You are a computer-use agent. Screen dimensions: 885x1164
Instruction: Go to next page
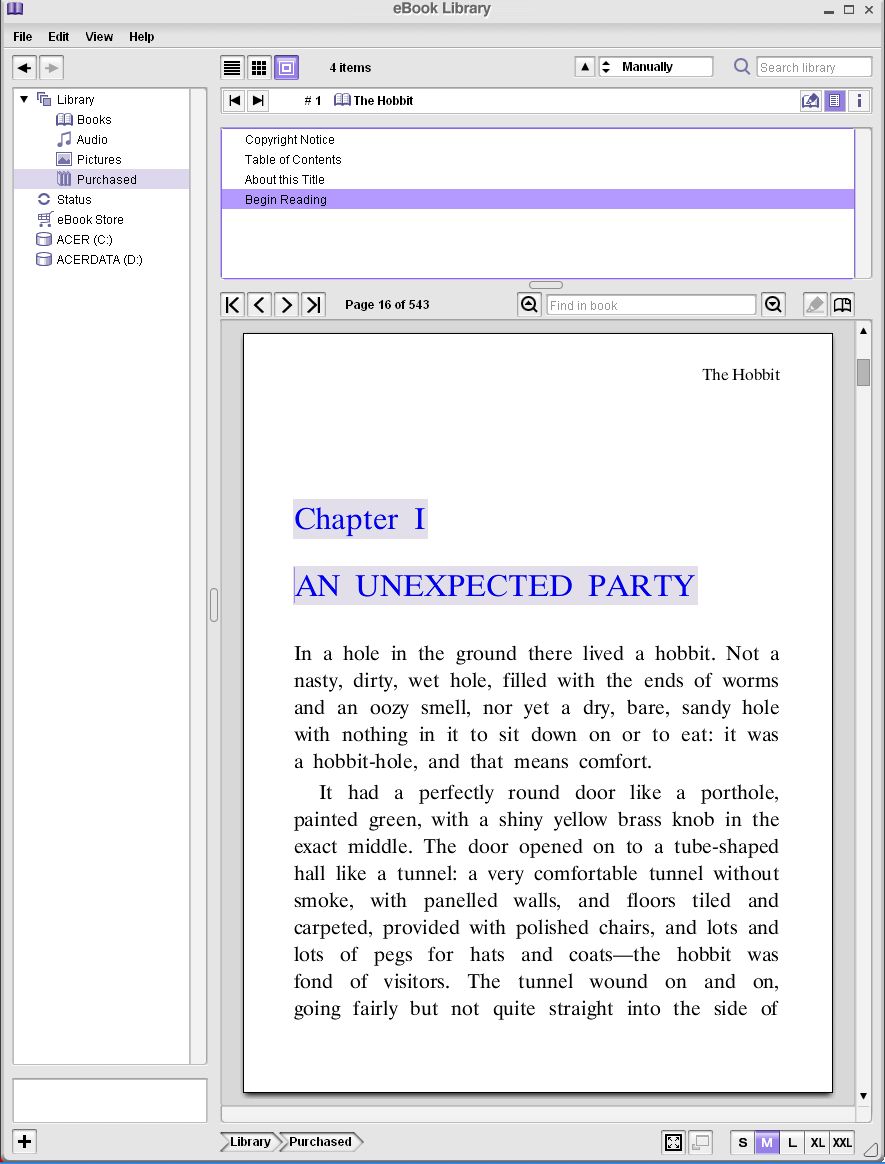point(287,304)
